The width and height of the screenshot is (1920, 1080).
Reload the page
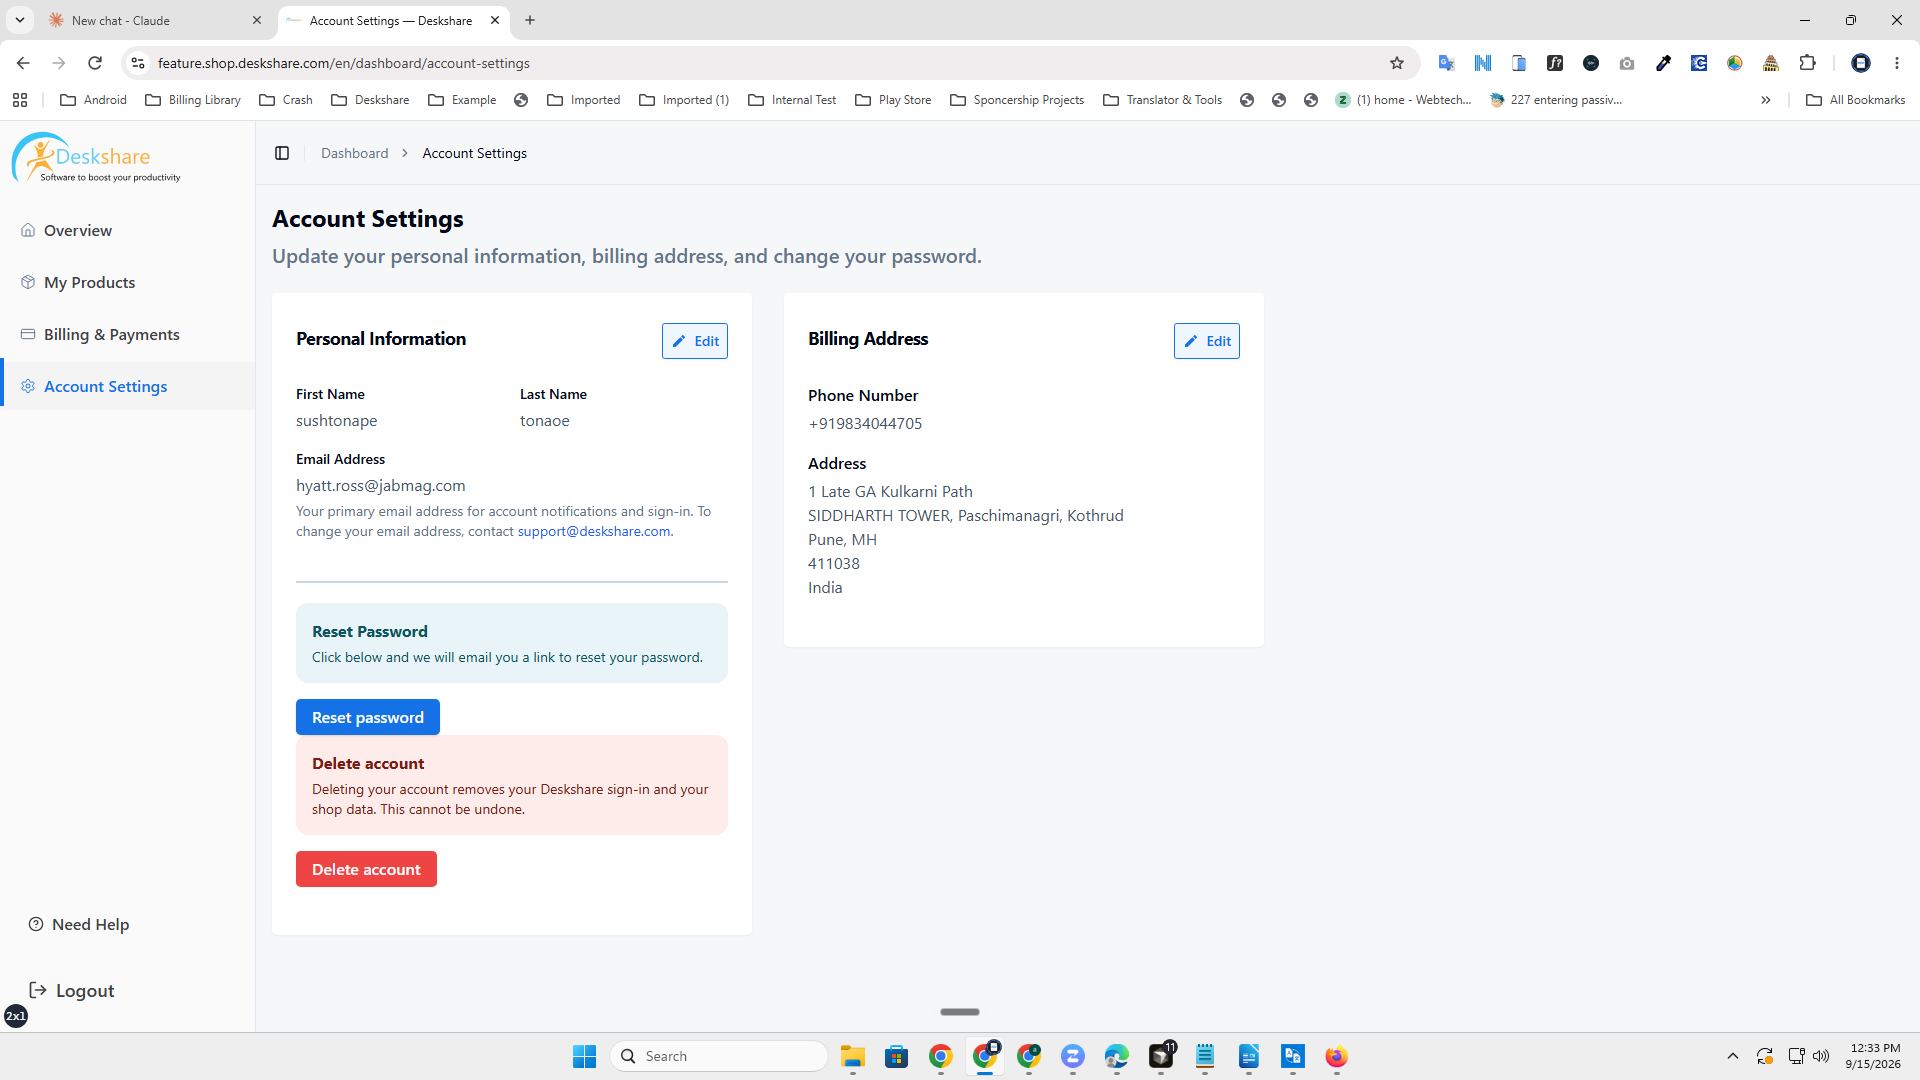[95, 63]
